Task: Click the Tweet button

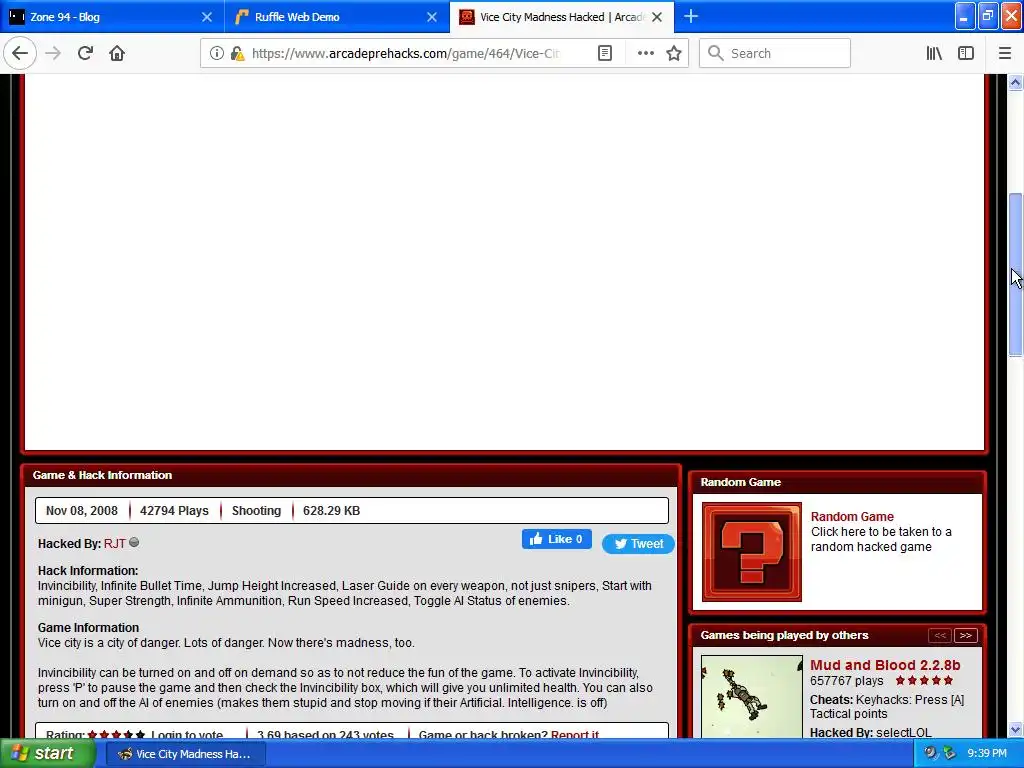Action: (x=638, y=543)
